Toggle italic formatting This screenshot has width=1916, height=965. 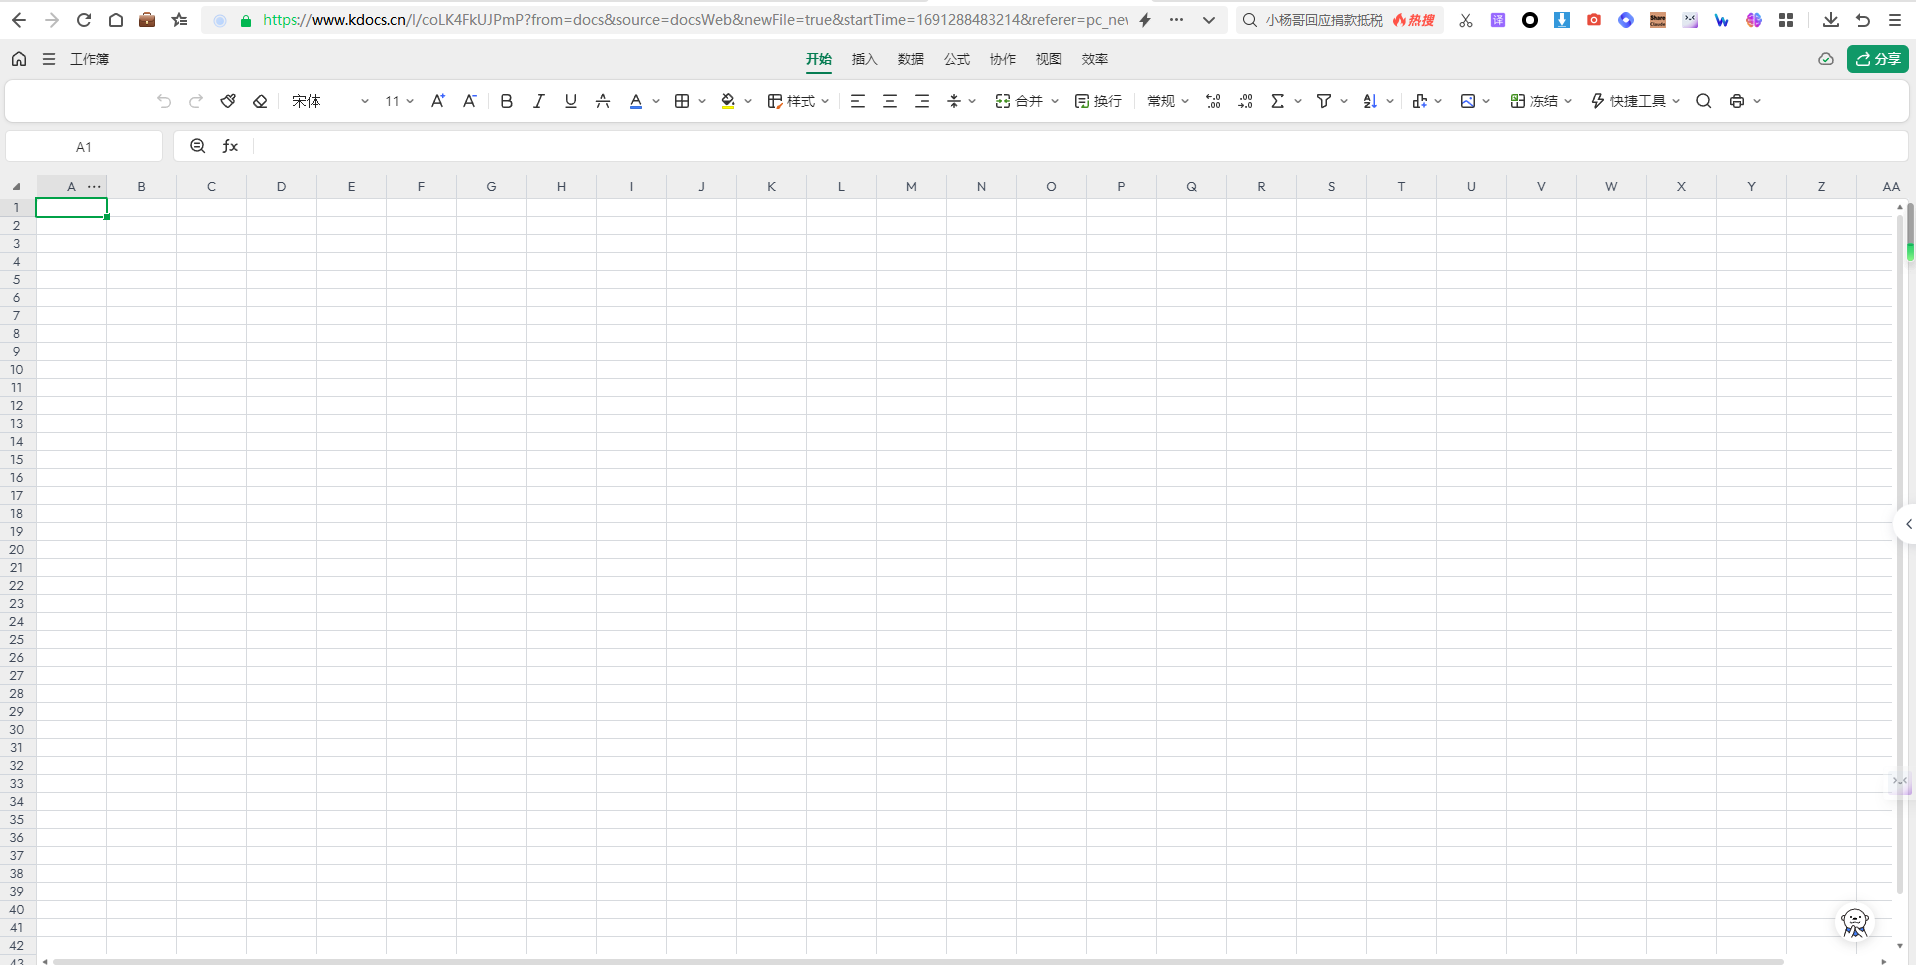point(539,101)
